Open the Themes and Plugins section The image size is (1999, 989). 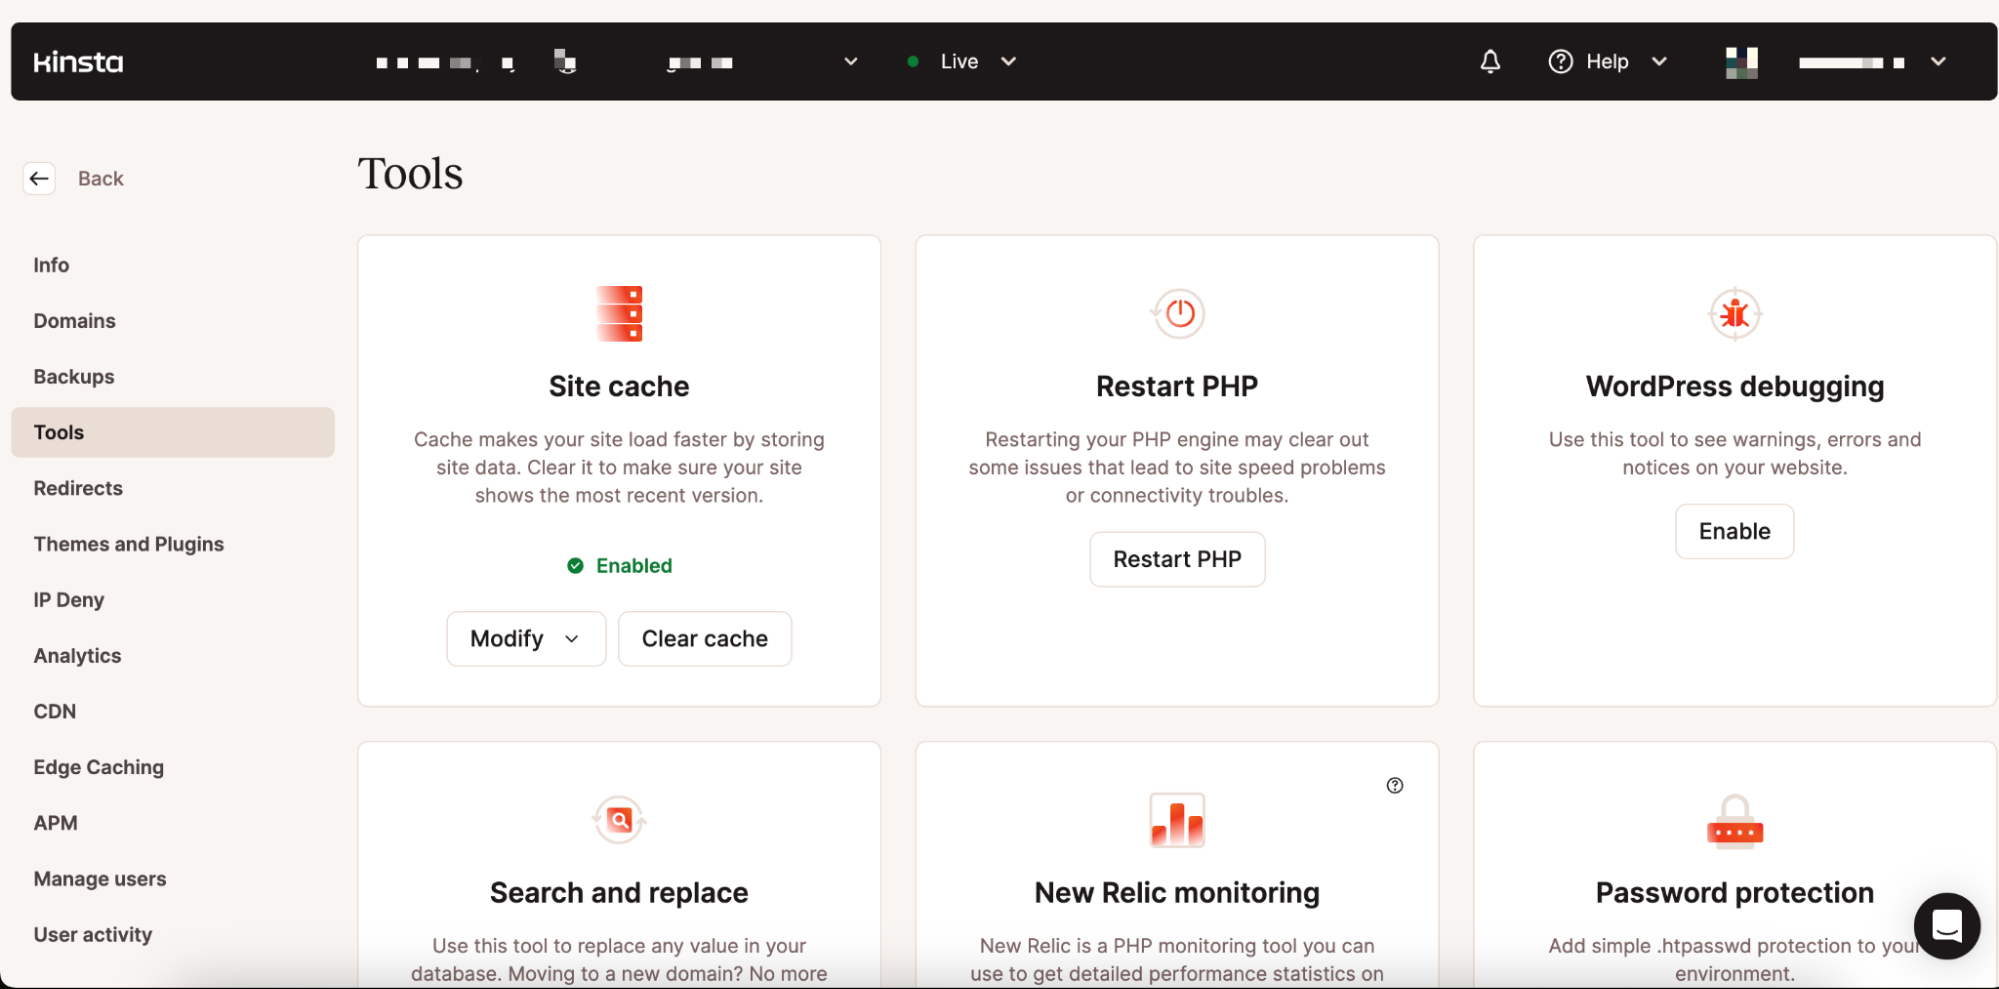point(128,543)
